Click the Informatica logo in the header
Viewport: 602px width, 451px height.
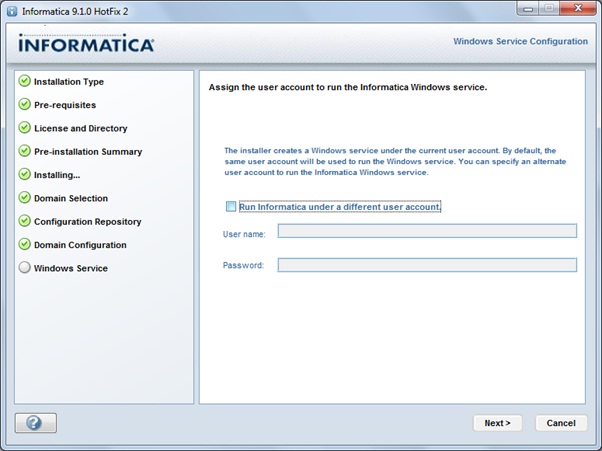pos(86,43)
